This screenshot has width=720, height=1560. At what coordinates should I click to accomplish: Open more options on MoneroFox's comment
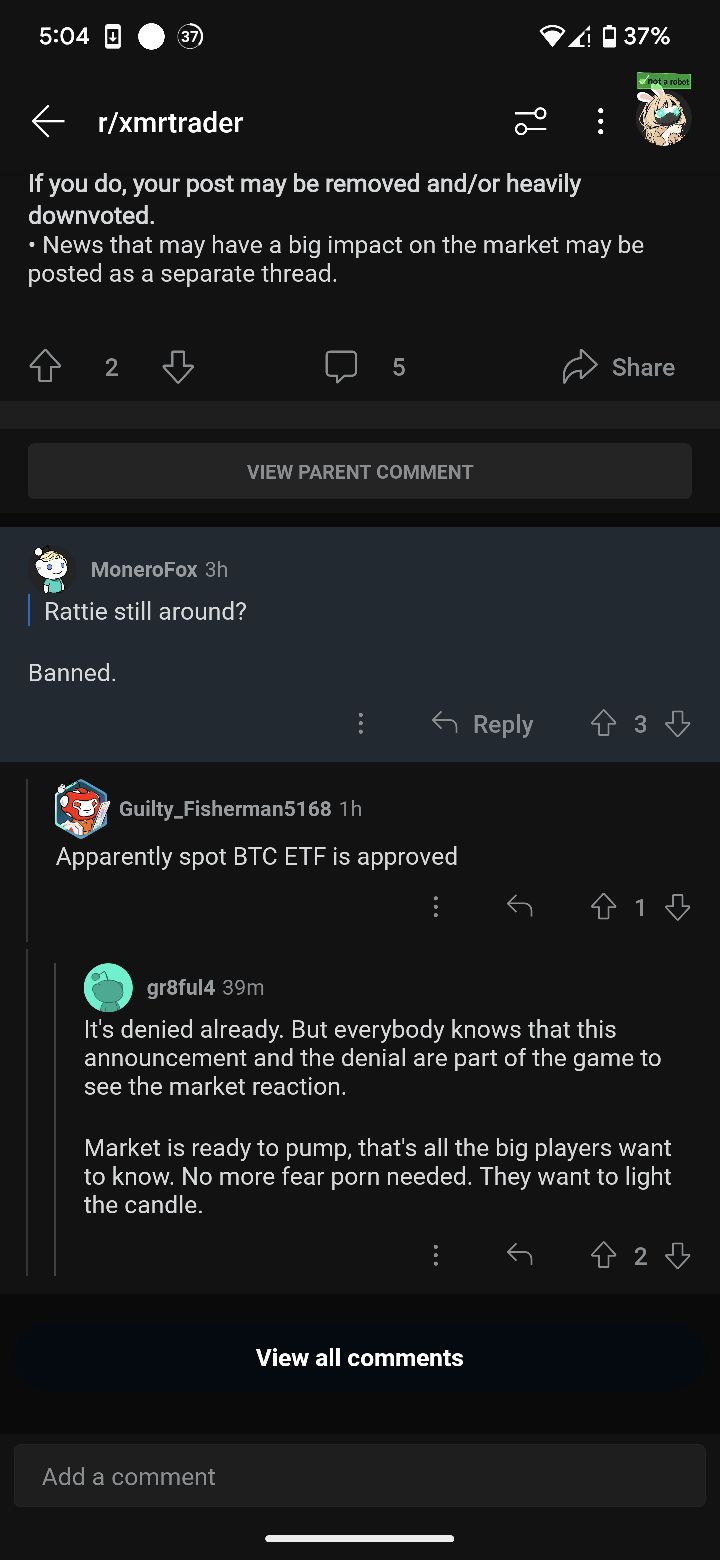tap(361, 724)
